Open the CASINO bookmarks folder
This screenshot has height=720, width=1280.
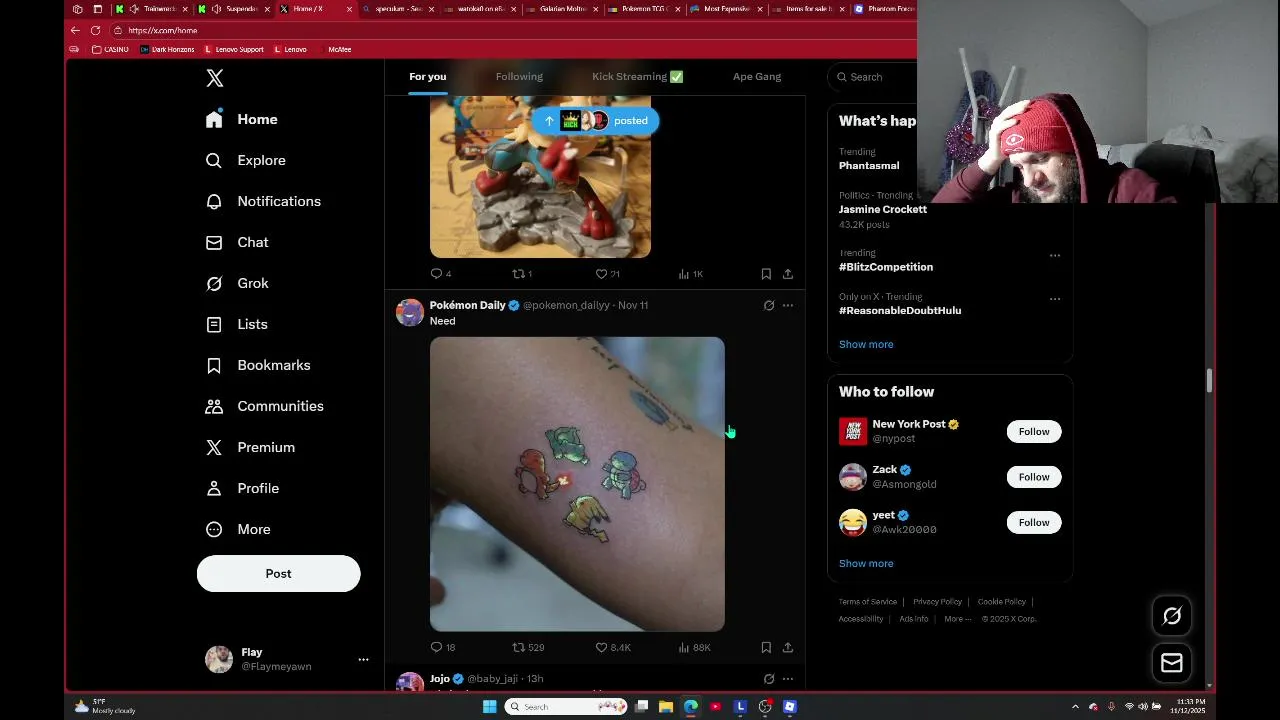point(110,49)
